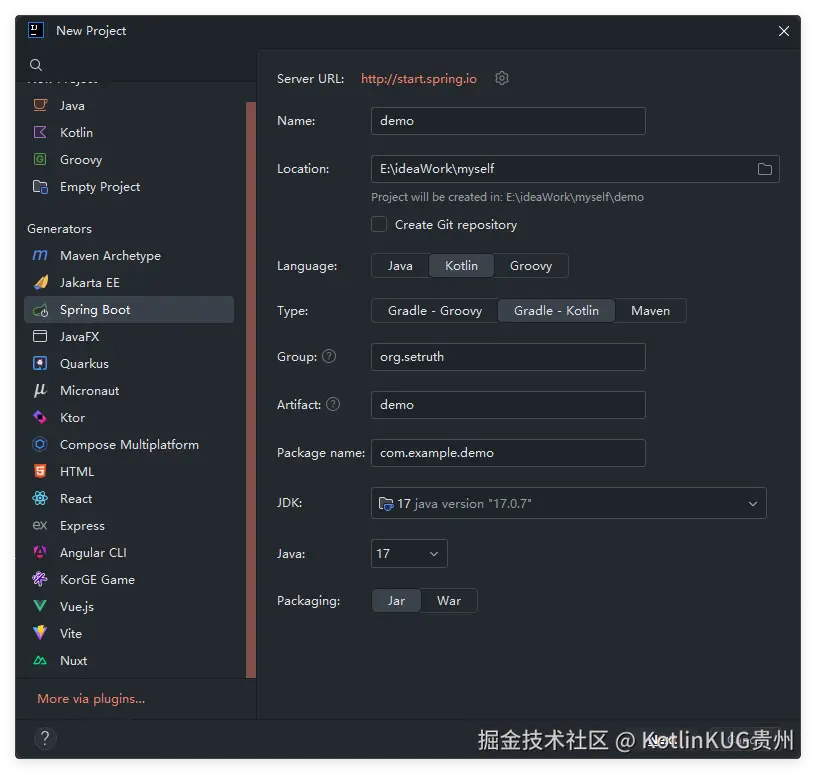Click the Express icon
Viewport: 816px width, 774px height.
click(x=40, y=525)
